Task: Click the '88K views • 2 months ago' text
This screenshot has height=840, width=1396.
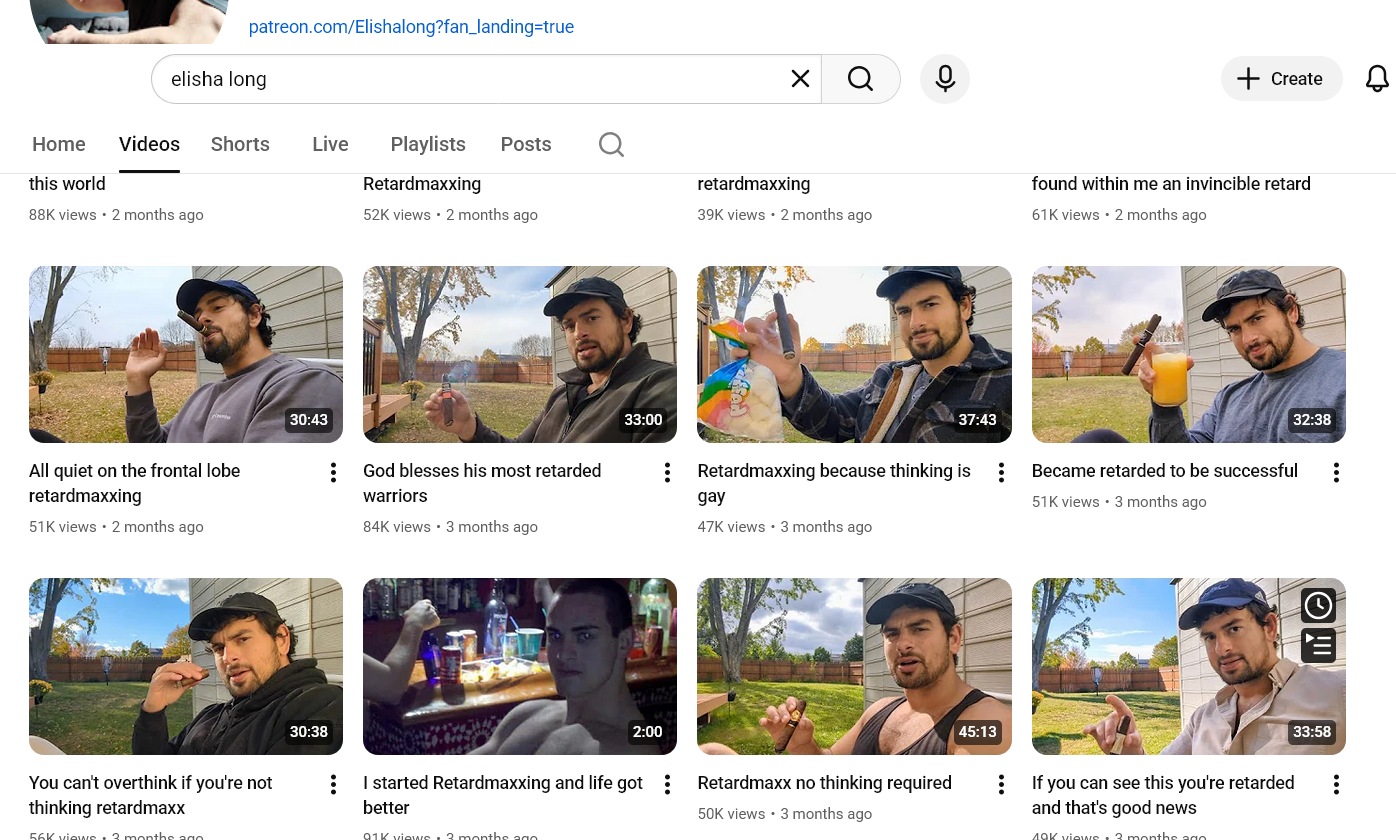Action: 116,215
